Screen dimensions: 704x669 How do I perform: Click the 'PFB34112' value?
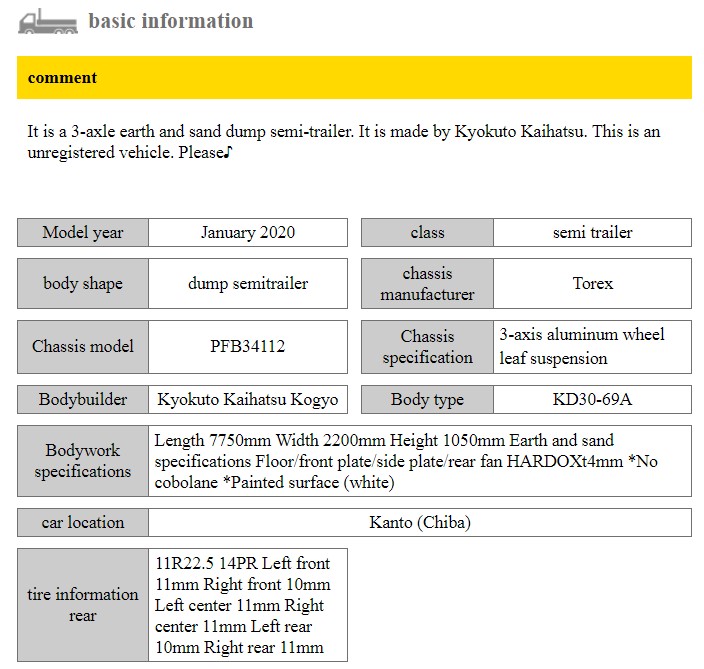(x=248, y=347)
